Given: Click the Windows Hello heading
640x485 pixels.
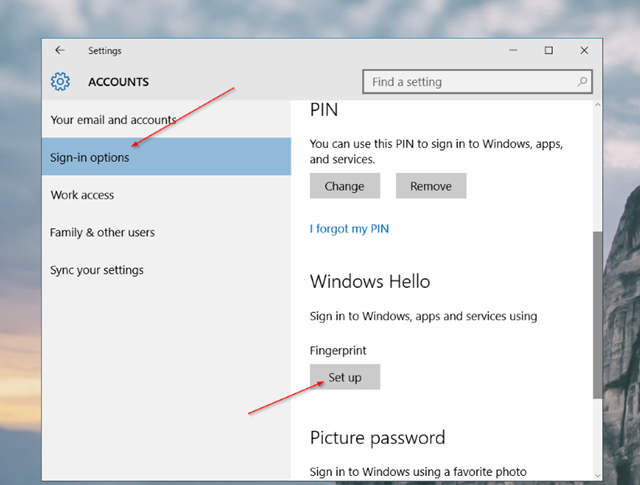Looking at the screenshot, I should coord(370,282).
